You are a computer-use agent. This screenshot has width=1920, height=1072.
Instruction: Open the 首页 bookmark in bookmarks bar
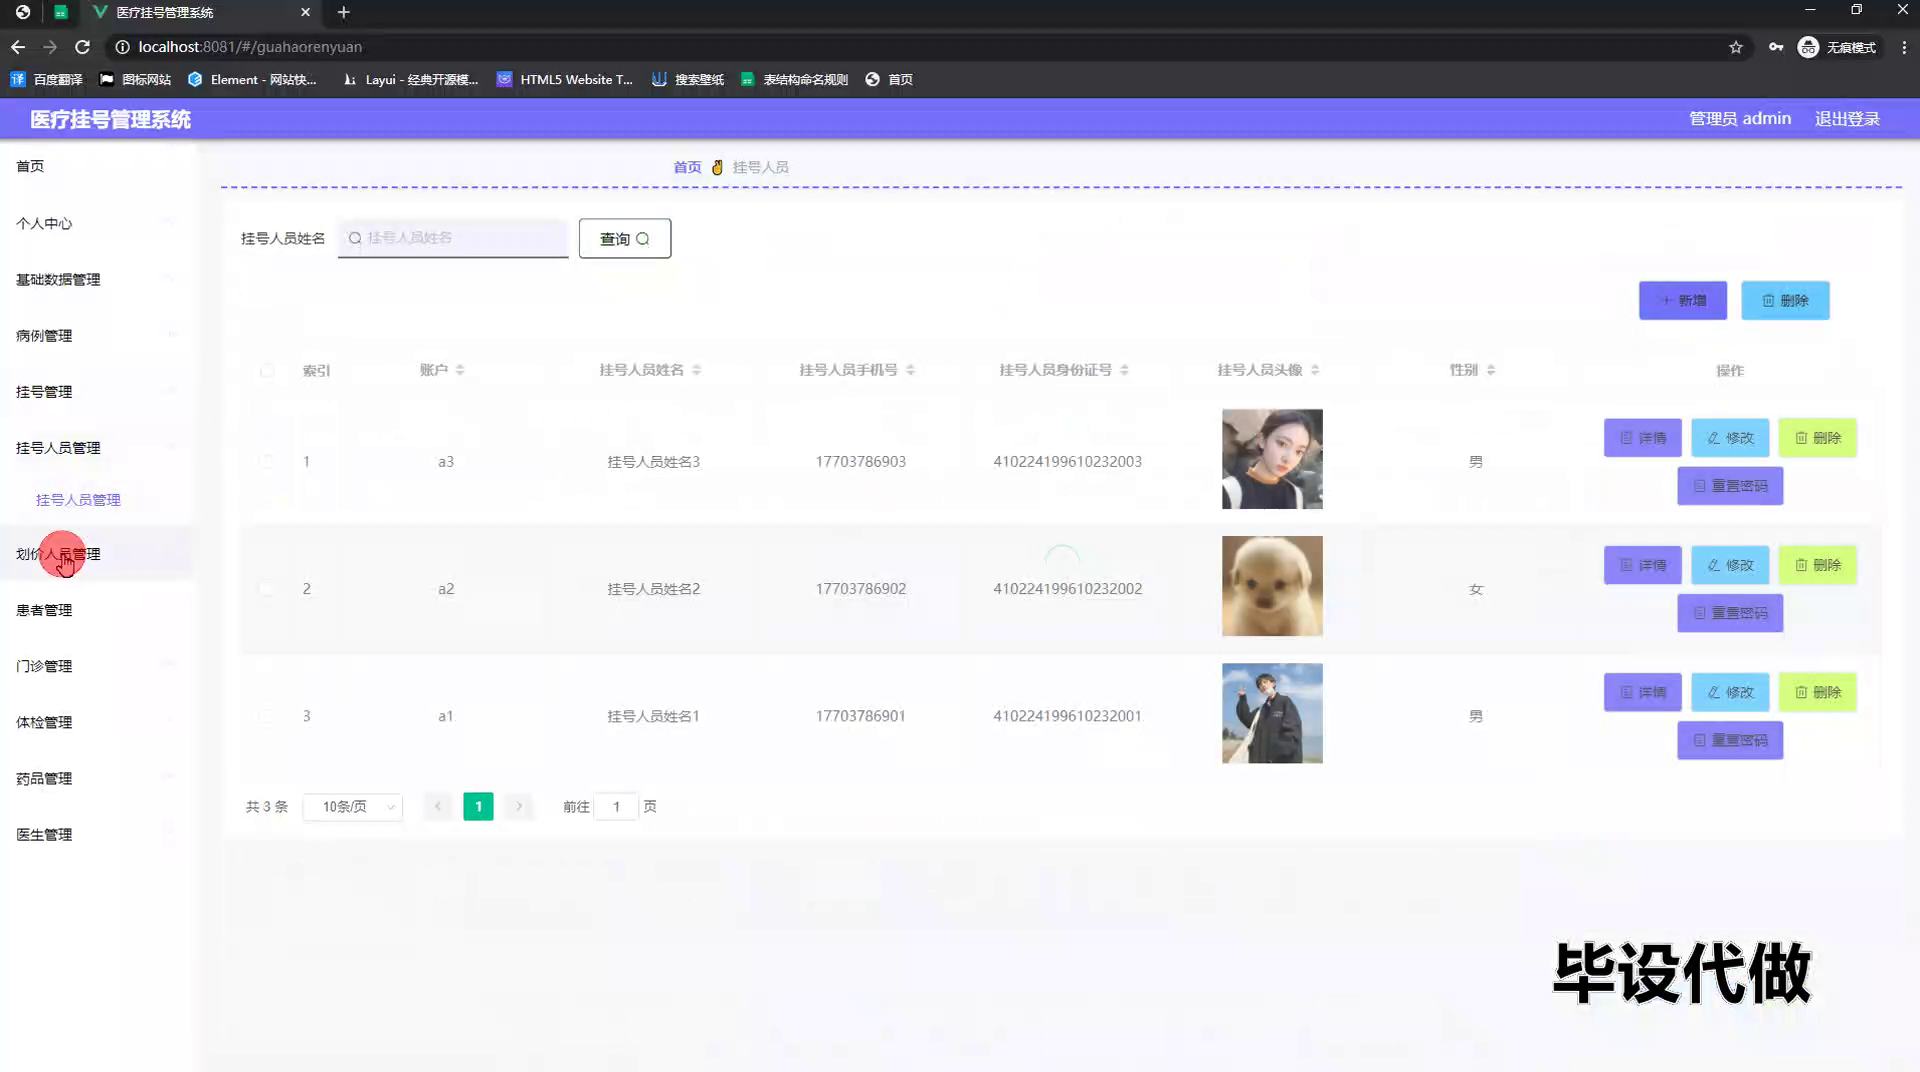pos(889,79)
